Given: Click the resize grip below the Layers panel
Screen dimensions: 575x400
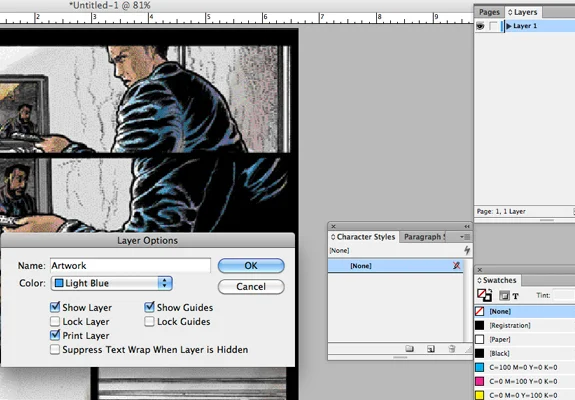Looking at the screenshot, I should 546,220.
